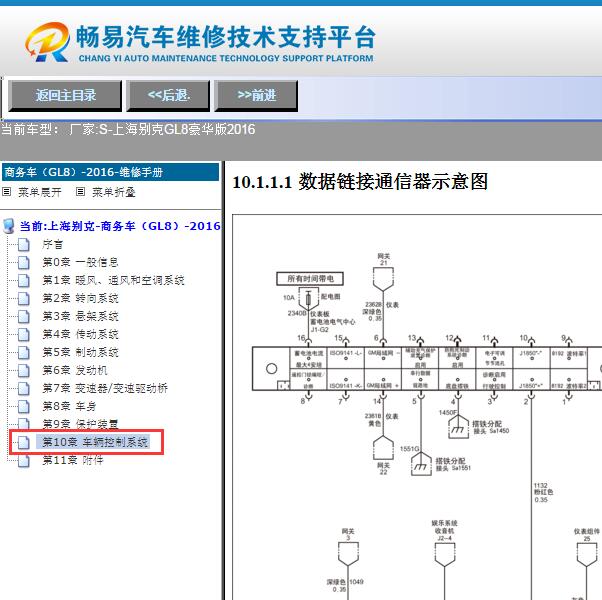This screenshot has height=600, width=602.
Task: Click the page icon beside 第10章
Action: pos(24,442)
